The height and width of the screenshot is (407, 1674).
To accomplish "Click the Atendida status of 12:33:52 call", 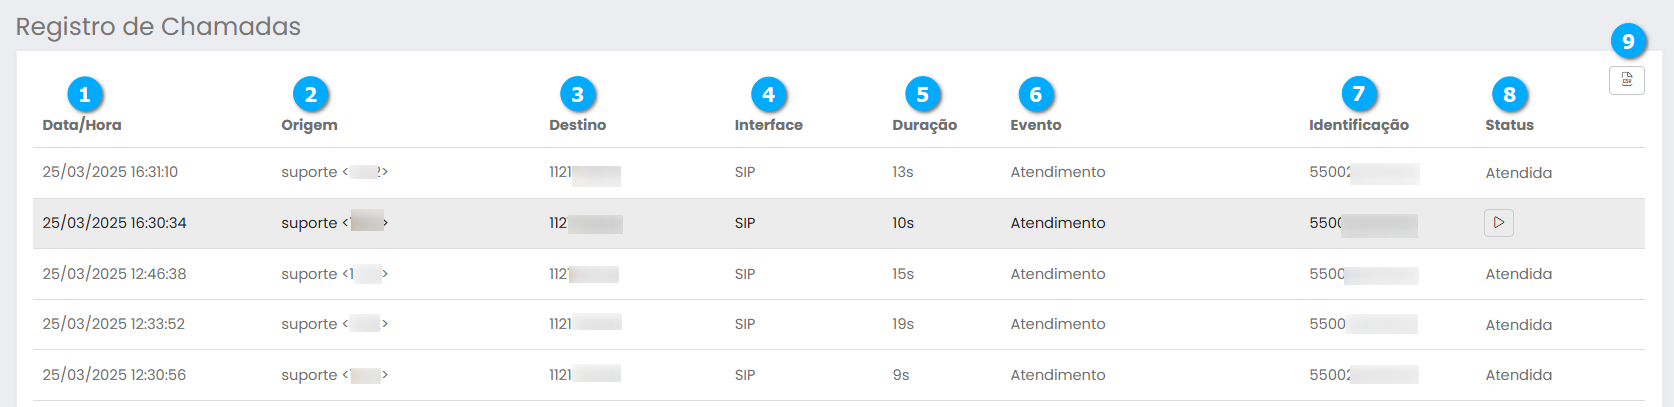I will click(1518, 325).
